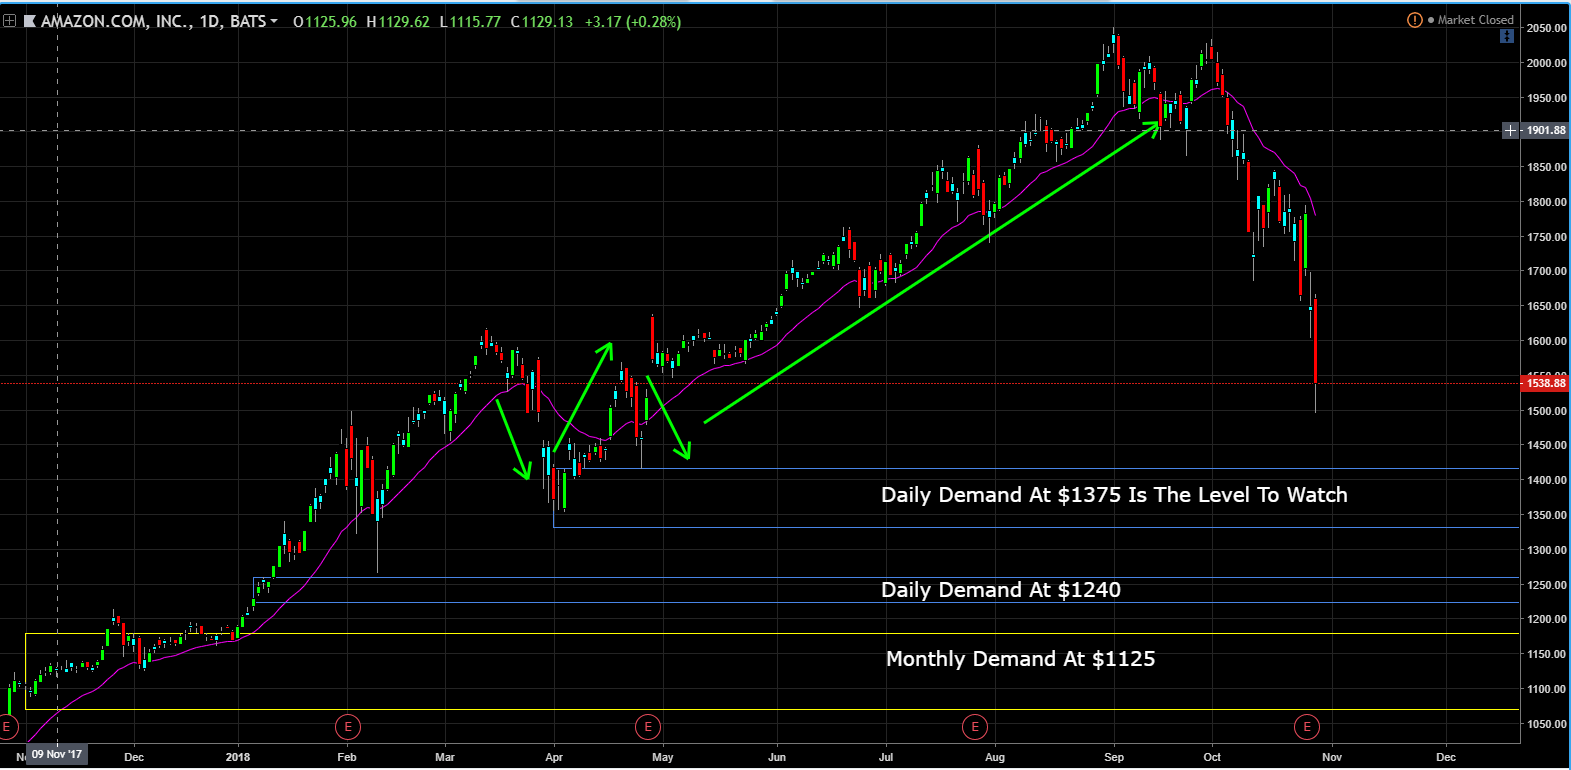The height and width of the screenshot is (770, 1571).
Task: Click the blue collapse-arrows icon near price scale
Action: (1507, 36)
